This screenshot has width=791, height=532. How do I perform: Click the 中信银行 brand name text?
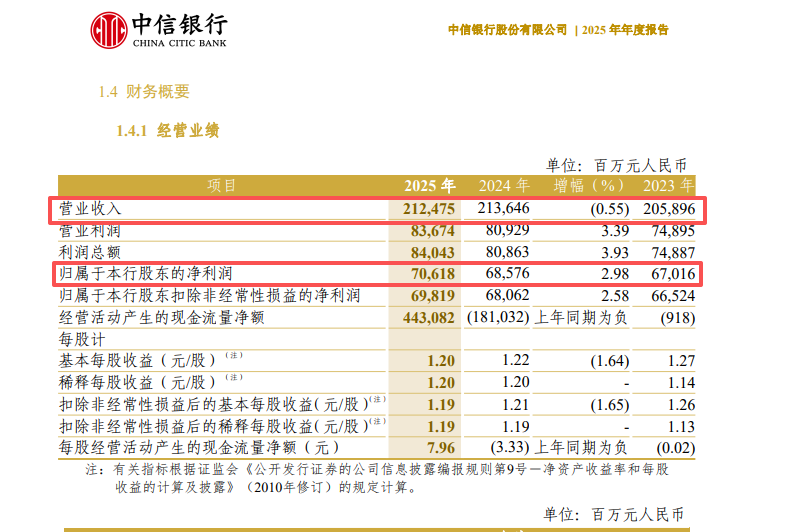point(179,23)
